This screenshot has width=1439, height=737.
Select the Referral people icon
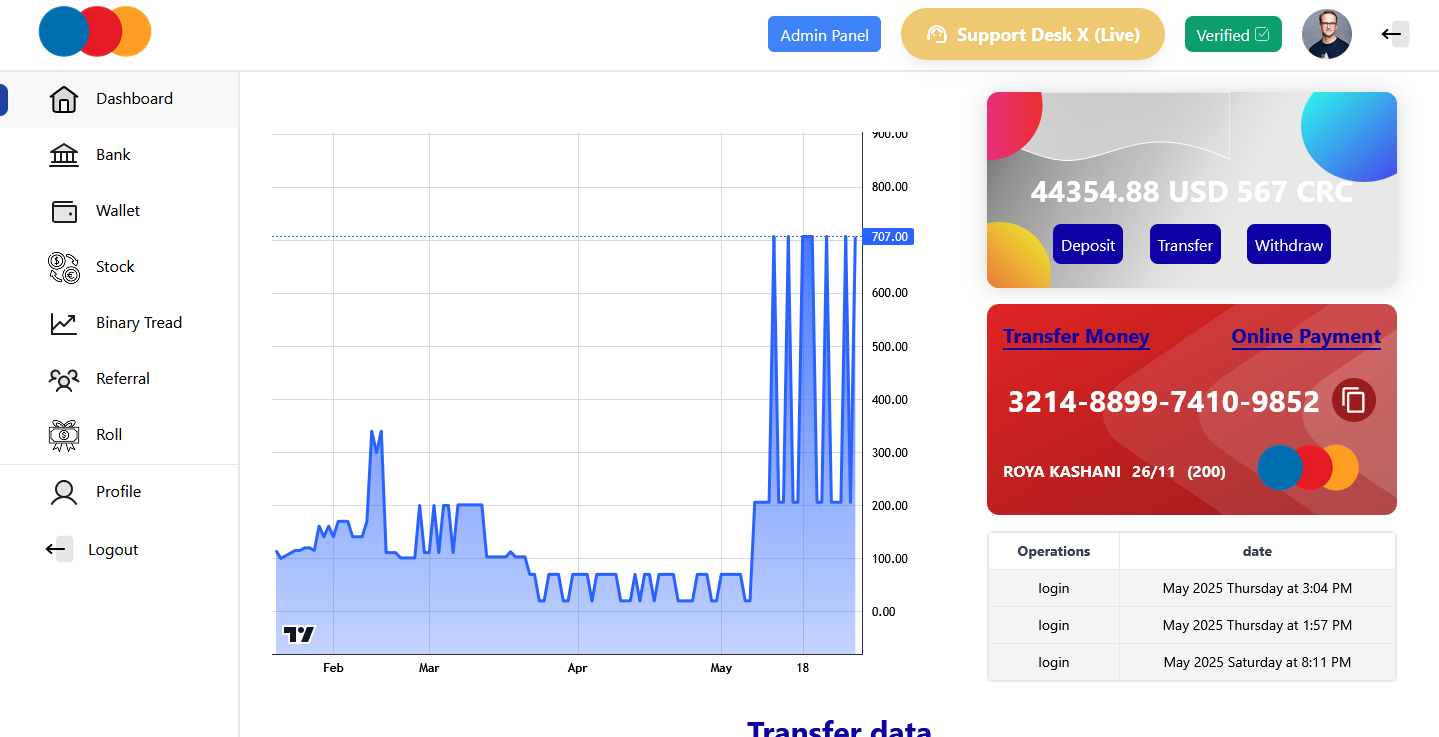[63, 378]
